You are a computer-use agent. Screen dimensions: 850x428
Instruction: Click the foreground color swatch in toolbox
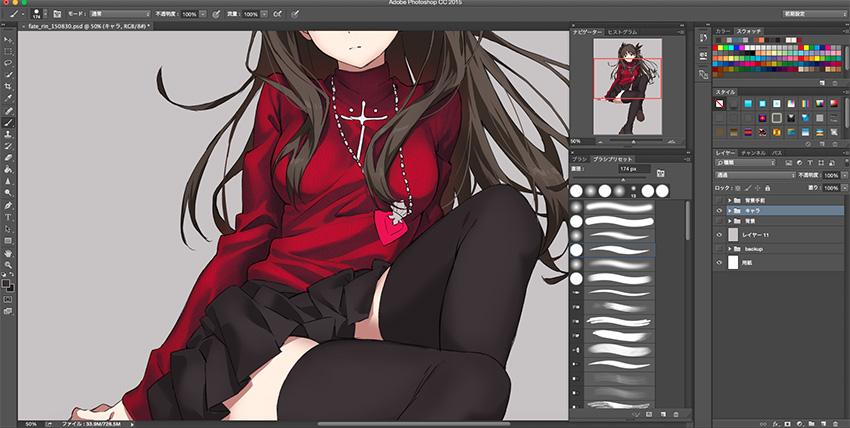tap(7, 283)
